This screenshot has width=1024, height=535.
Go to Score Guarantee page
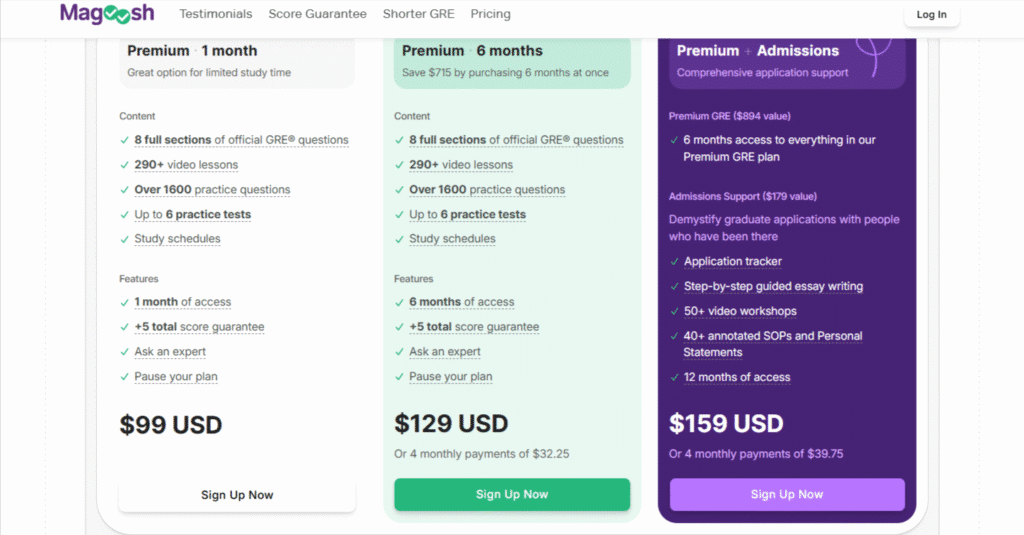[x=319, y=14]
